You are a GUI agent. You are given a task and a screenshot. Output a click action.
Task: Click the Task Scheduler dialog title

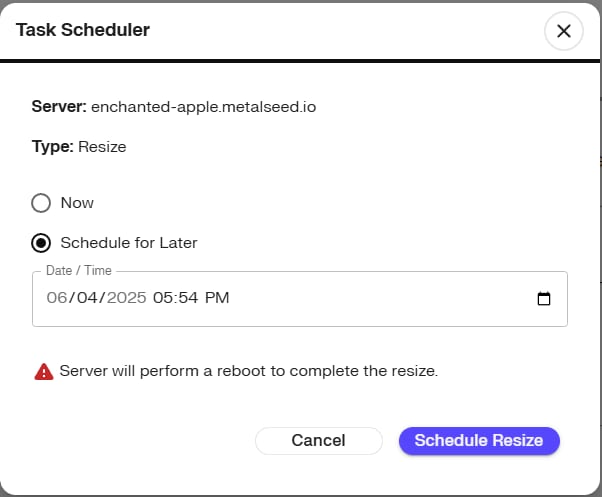83,30
